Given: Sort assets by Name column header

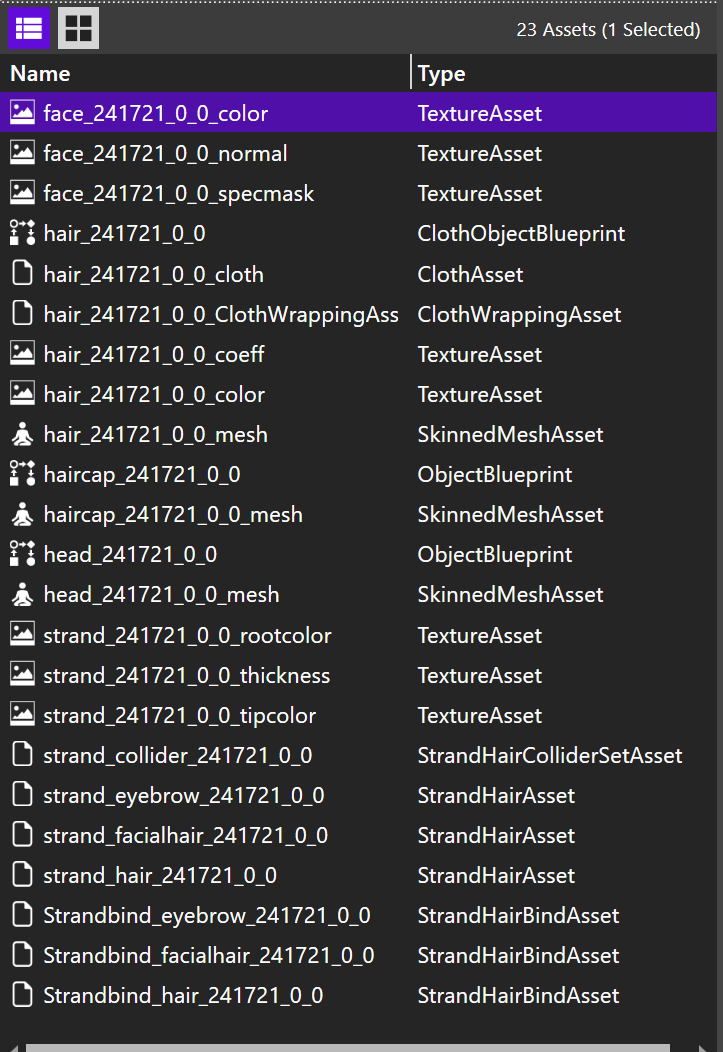Looking at the screenshot, I should point(40,73).
